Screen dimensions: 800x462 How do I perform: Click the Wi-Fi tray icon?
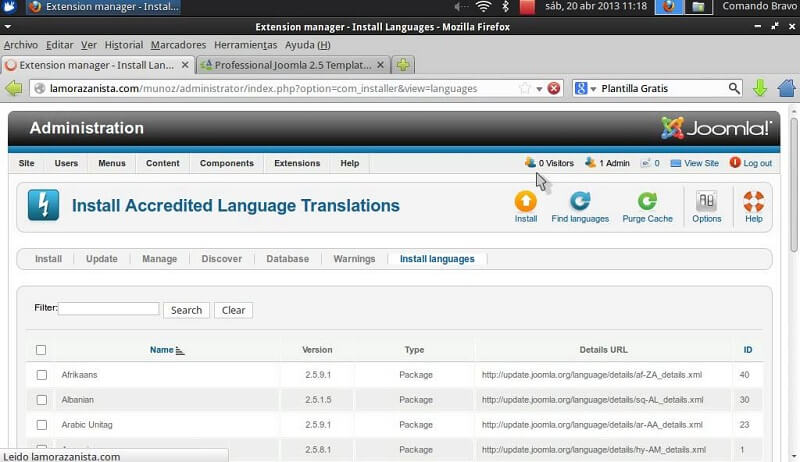tap(483, 6)
